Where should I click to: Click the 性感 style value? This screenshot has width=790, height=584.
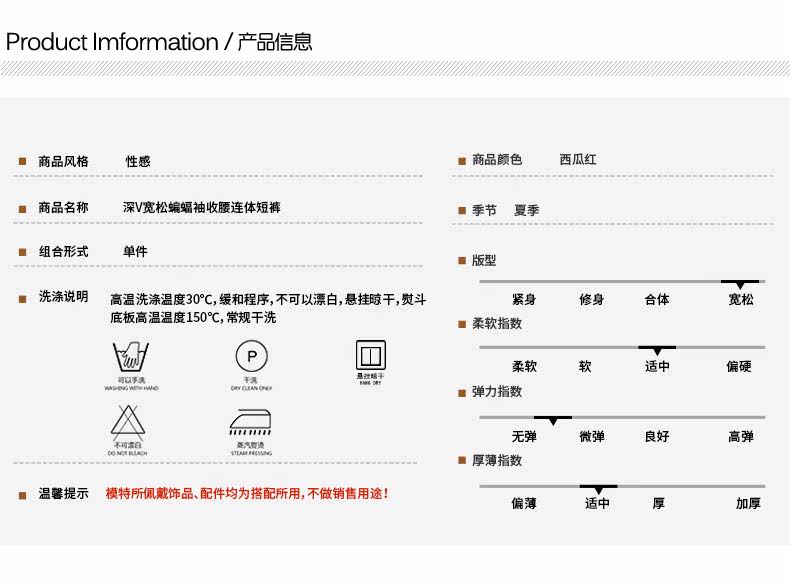138,161
